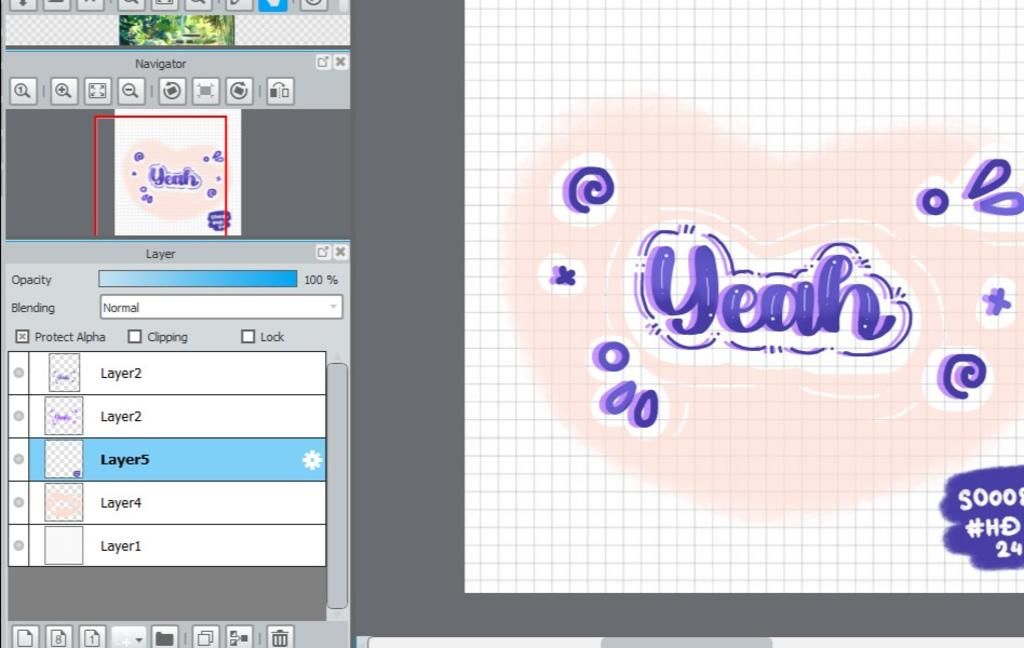1024x648 pixels.
Task: Merge layer down with lower layer
Action: (239, 638)
